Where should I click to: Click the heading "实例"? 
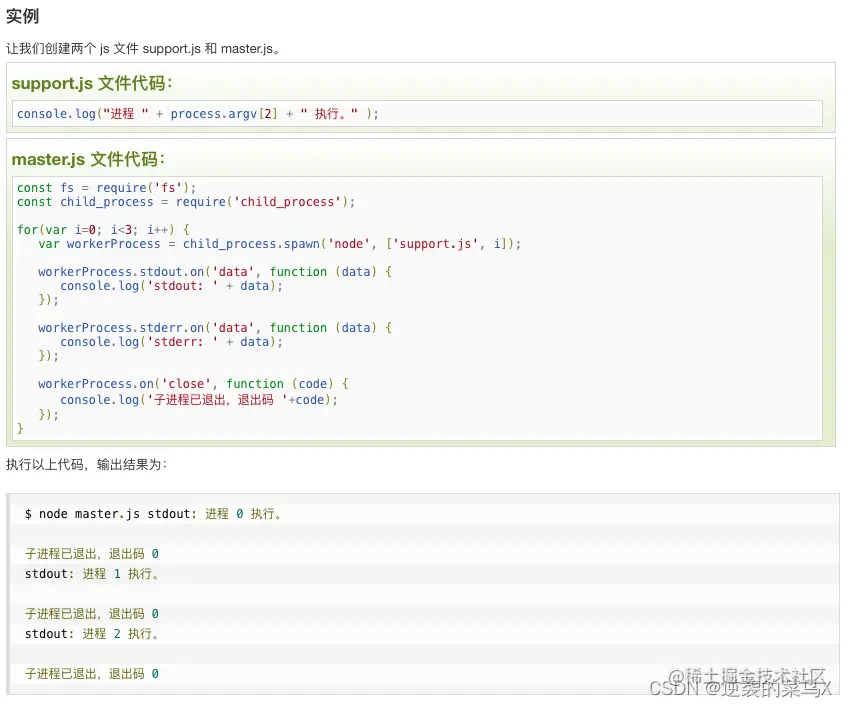click(23, 16)
